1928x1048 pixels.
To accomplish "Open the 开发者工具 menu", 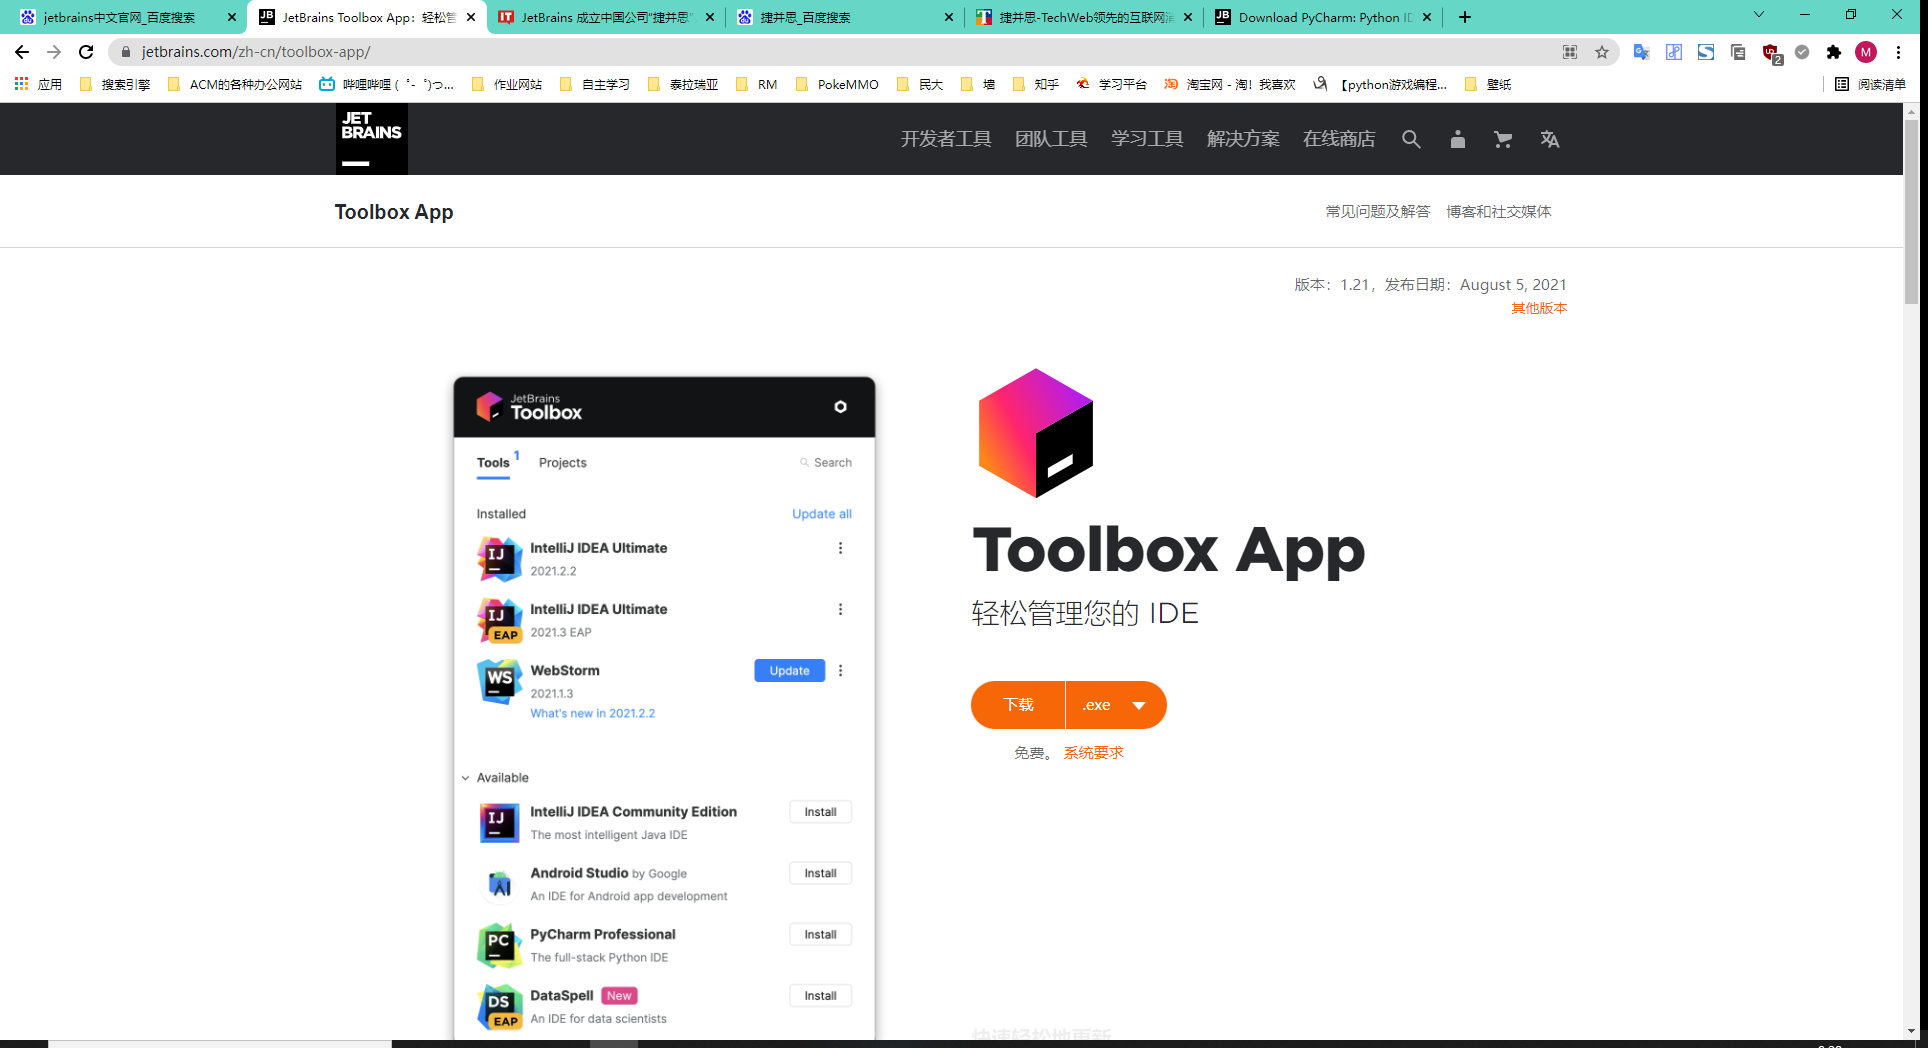I will (946, 139).
